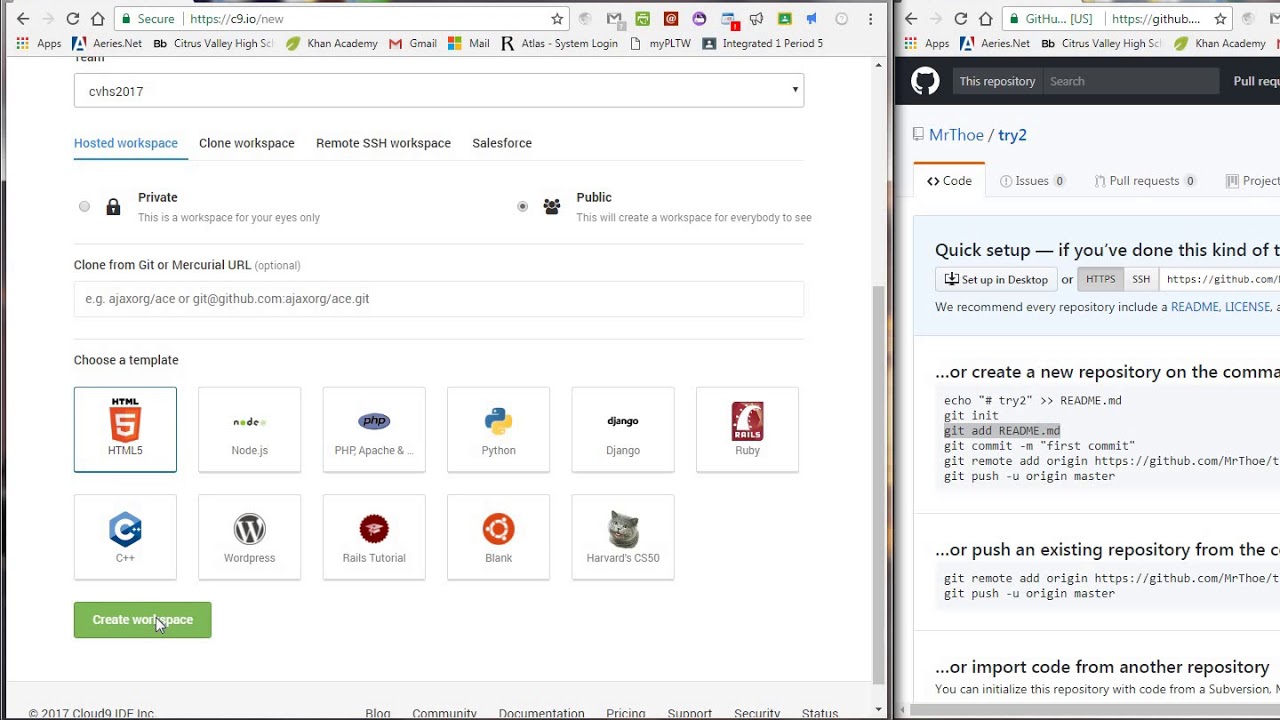Select the Rails Tutorial template
1280x720 pixels.
pyautogui.click(x=374, y=537)
